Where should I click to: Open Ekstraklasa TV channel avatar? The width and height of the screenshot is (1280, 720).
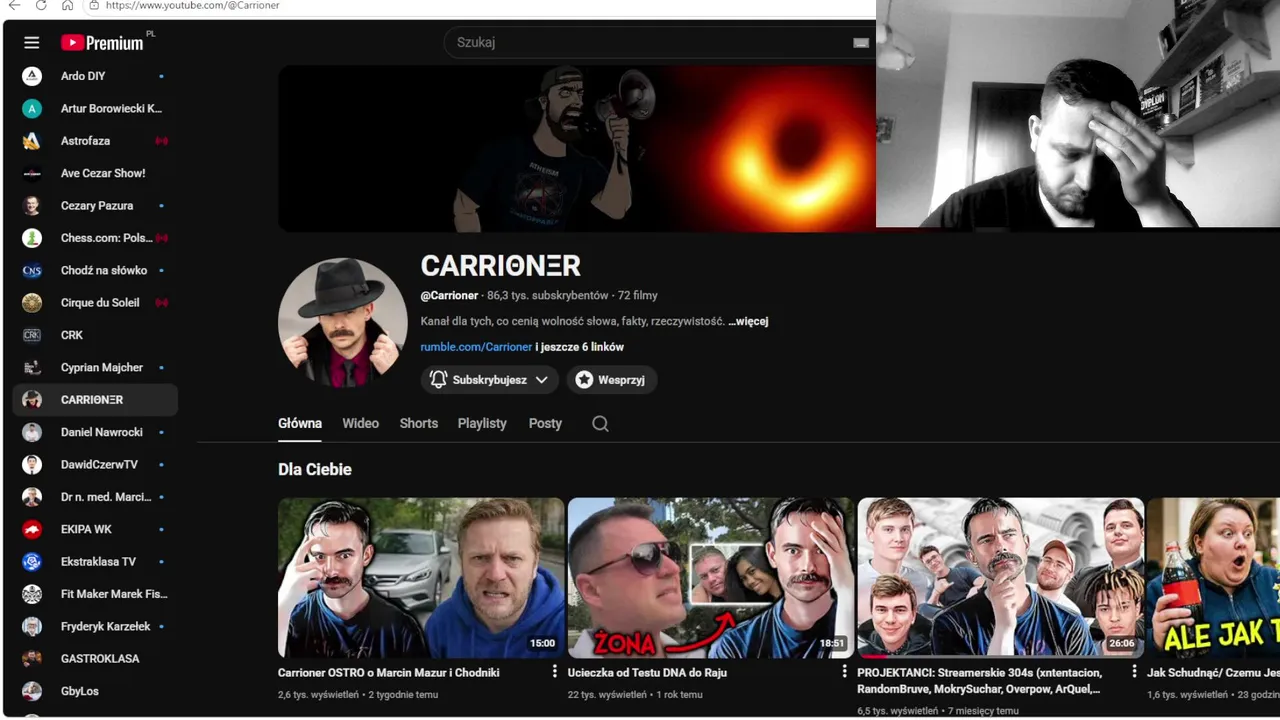(x=32, y=561)
